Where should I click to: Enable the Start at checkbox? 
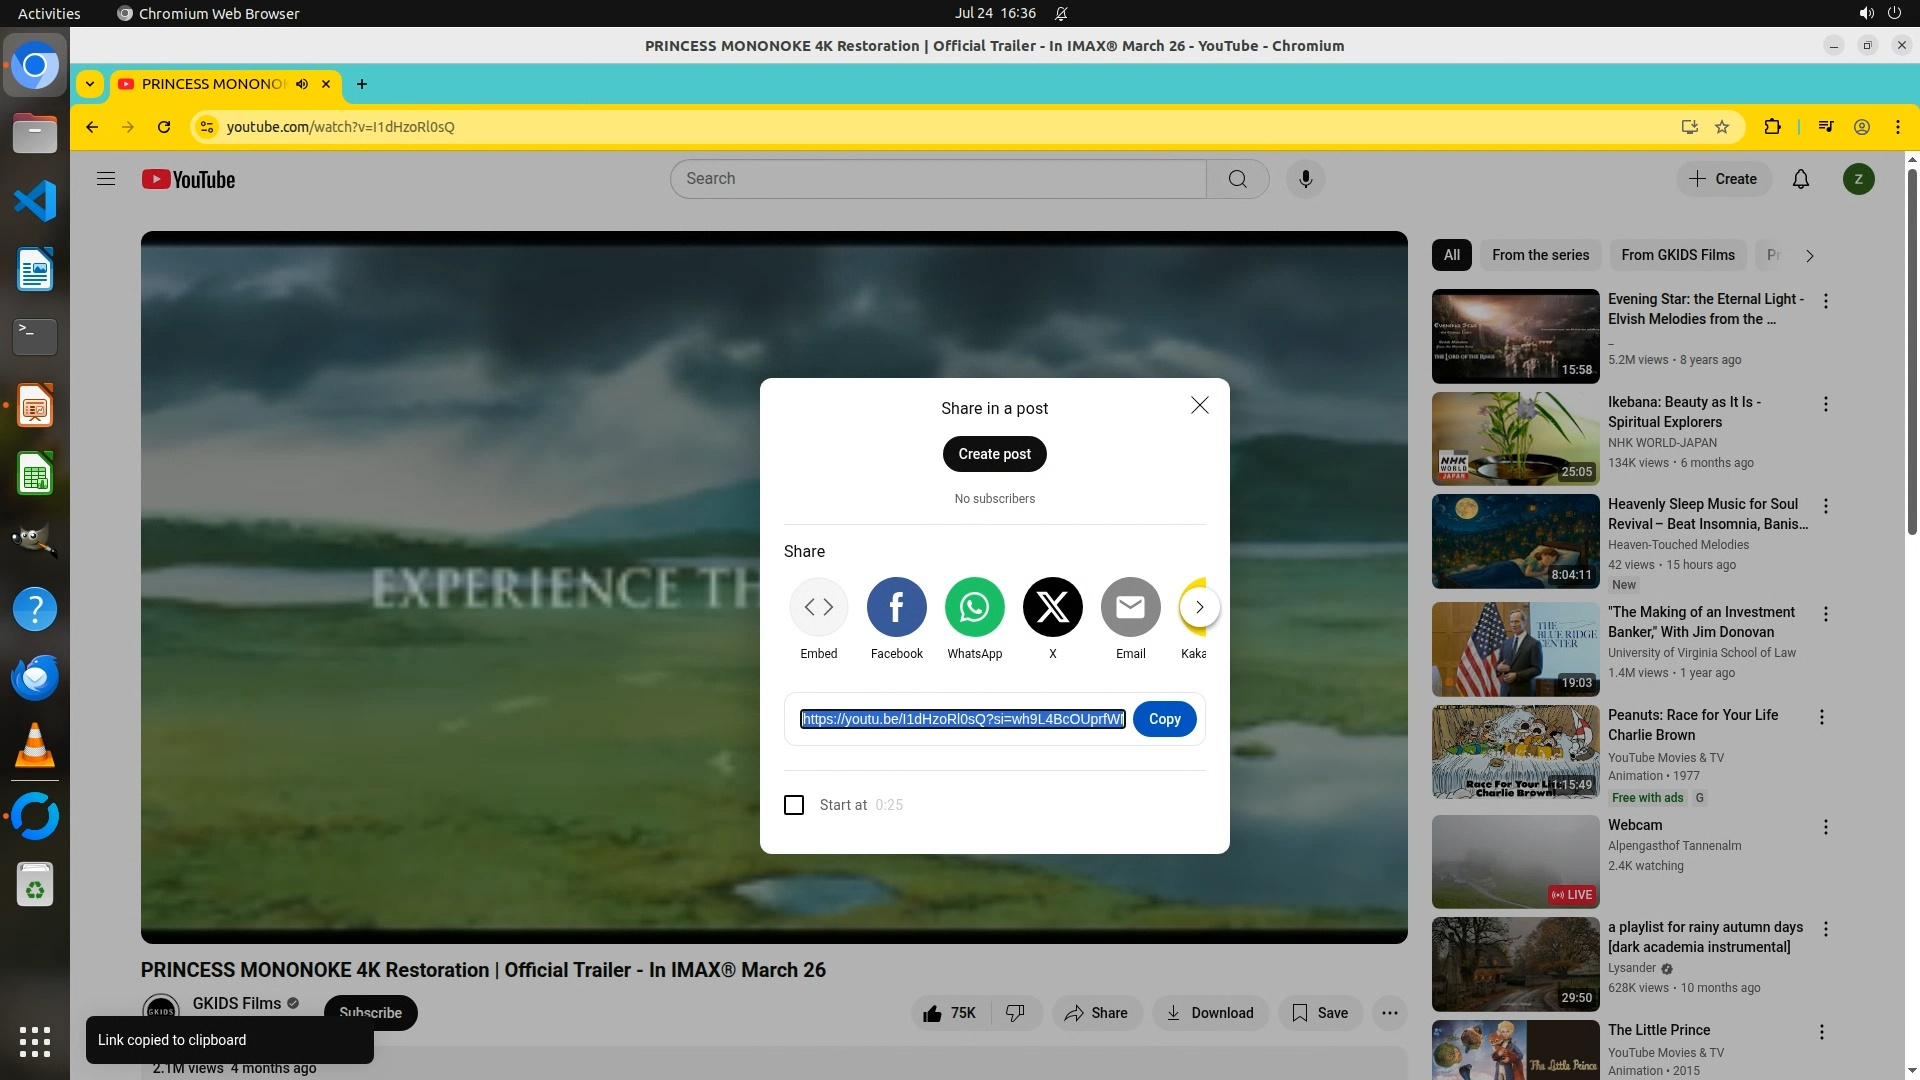(x=794, y=805)
